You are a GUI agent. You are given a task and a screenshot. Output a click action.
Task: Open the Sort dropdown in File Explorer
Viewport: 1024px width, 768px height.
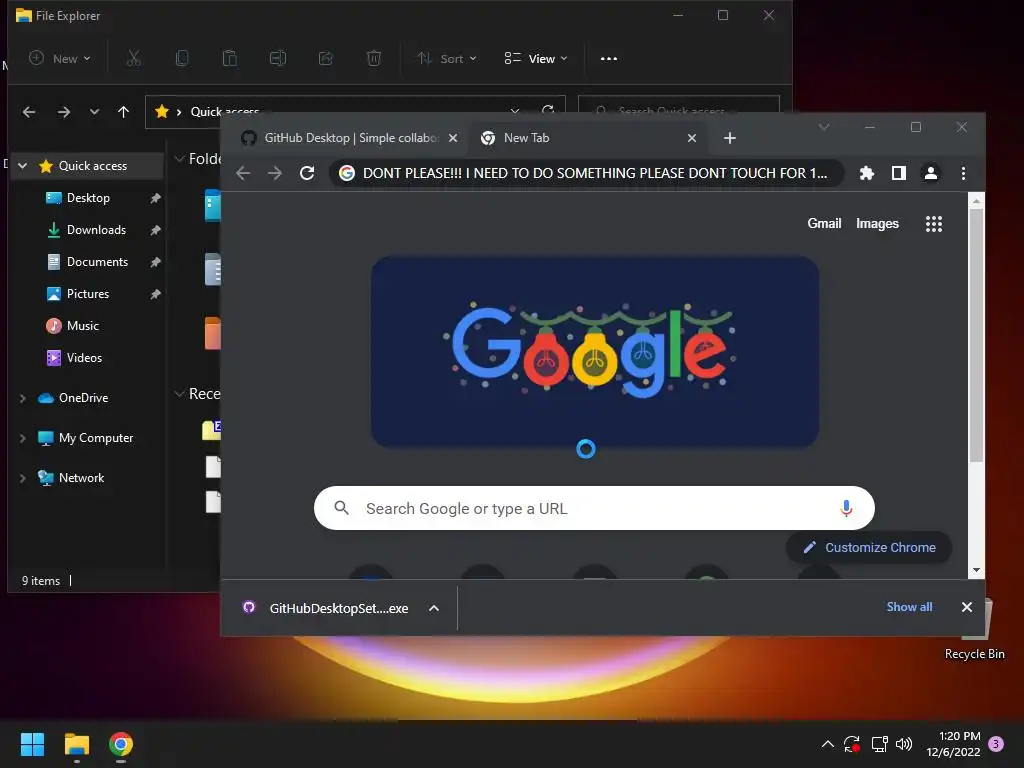[x=447, y=59]
